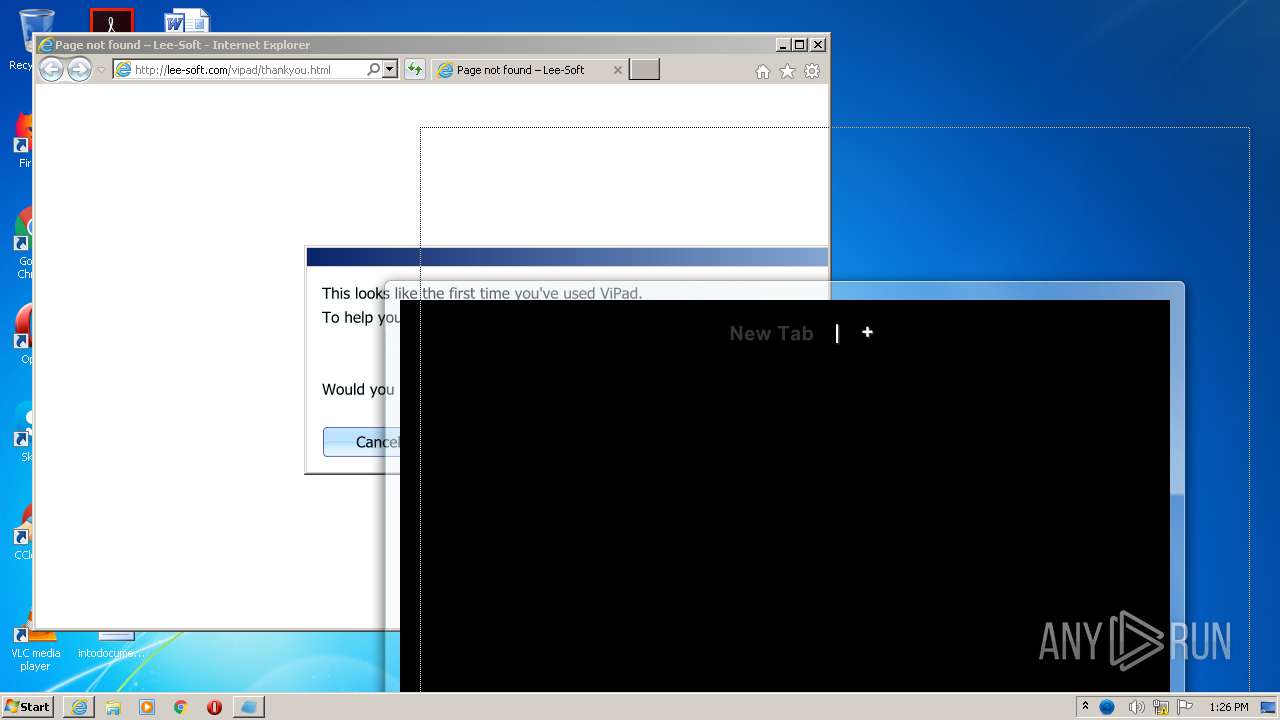This screenshot has width=1280, height=720.
Task: Go back in Internet Explorer
Action: point(51,69)
